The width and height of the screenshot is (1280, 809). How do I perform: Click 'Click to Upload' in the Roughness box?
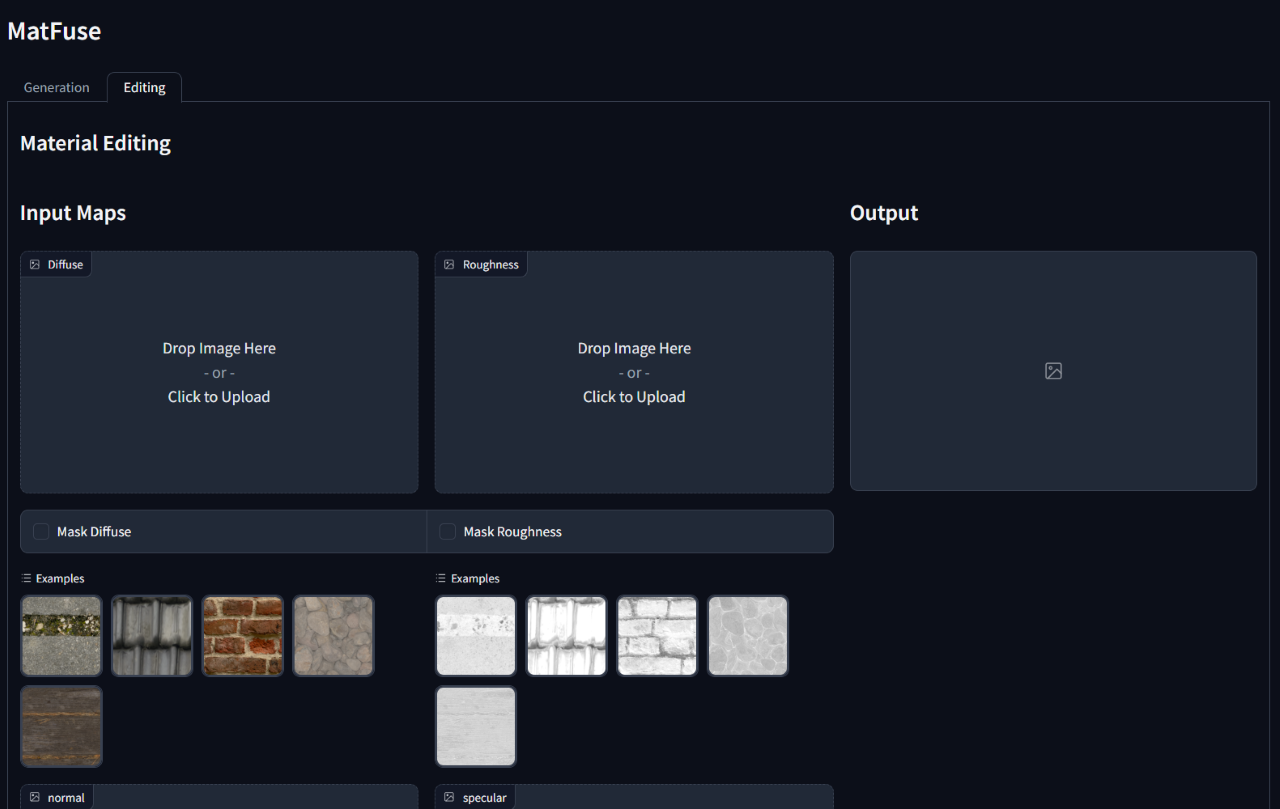pos(634,397)
